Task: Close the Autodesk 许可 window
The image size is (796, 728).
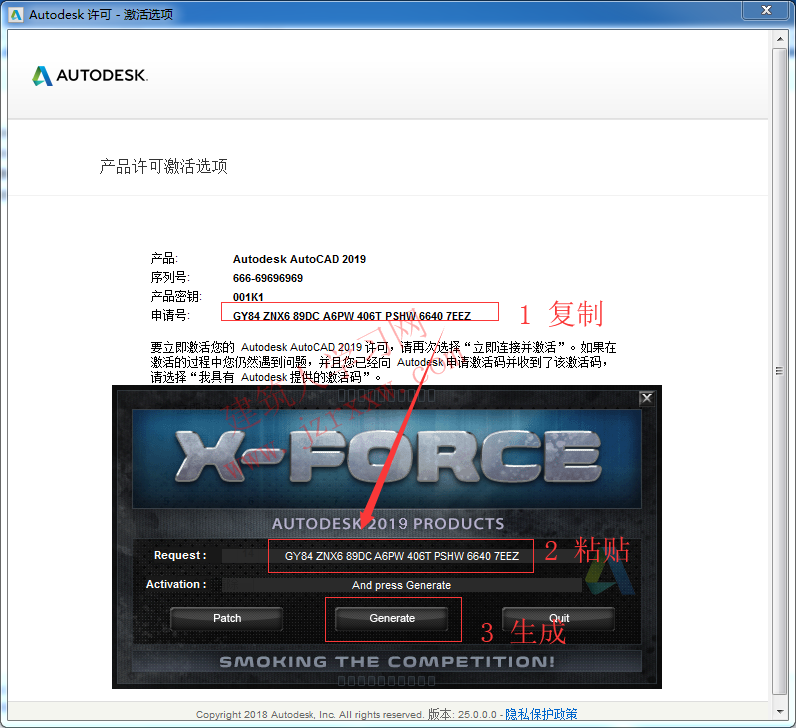Action: click(x=766, y=10)
